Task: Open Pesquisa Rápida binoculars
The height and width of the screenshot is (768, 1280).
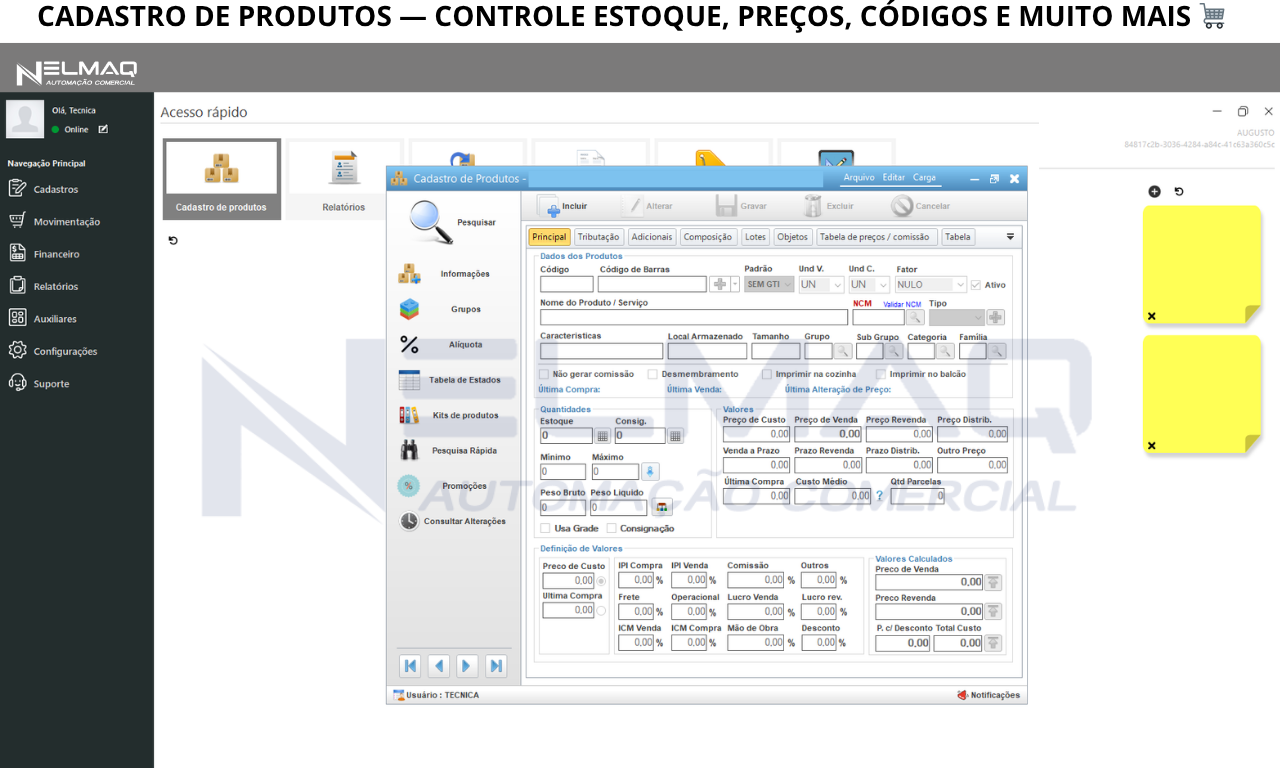Action: (410, 450)
